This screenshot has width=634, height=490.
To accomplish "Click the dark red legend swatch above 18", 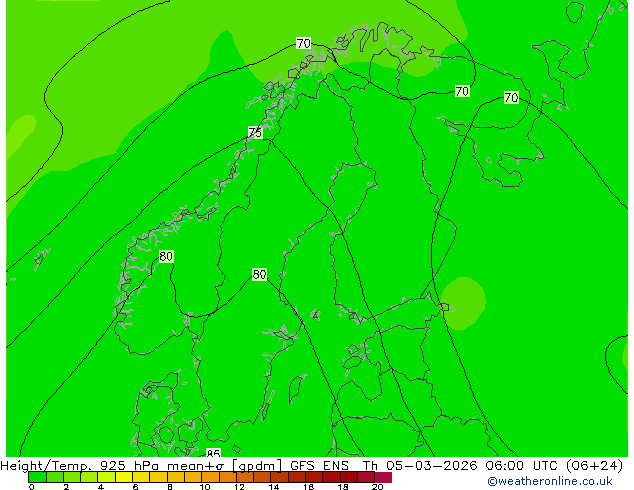I will pyautogui.click(x=349, y=477).
